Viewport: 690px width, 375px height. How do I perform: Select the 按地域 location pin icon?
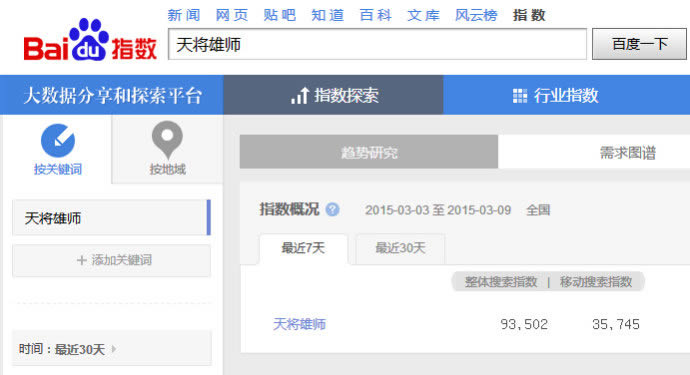pyautogui.click(x=167, y=140)
